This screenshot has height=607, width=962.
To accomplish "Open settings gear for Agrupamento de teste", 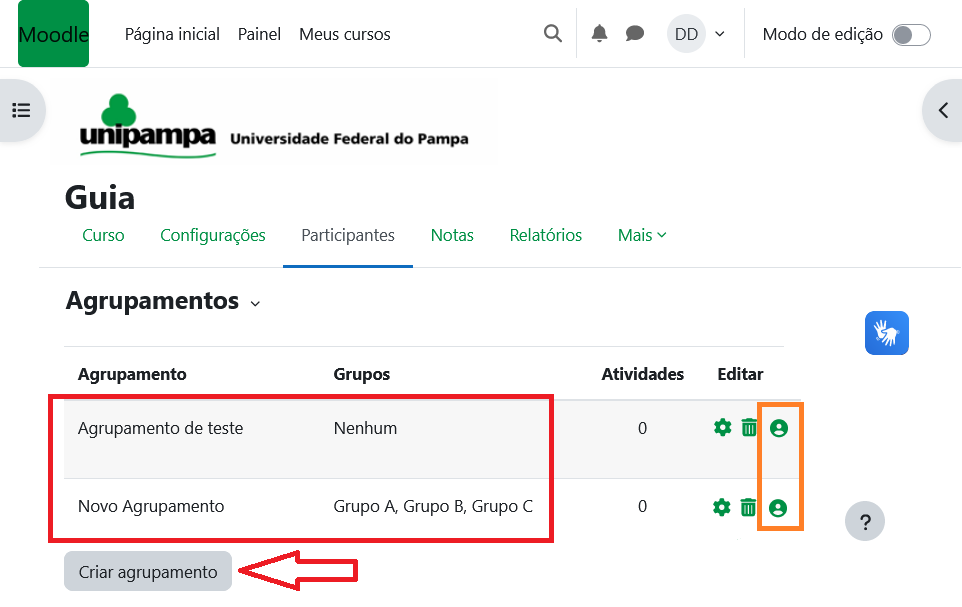I will 722,428.
